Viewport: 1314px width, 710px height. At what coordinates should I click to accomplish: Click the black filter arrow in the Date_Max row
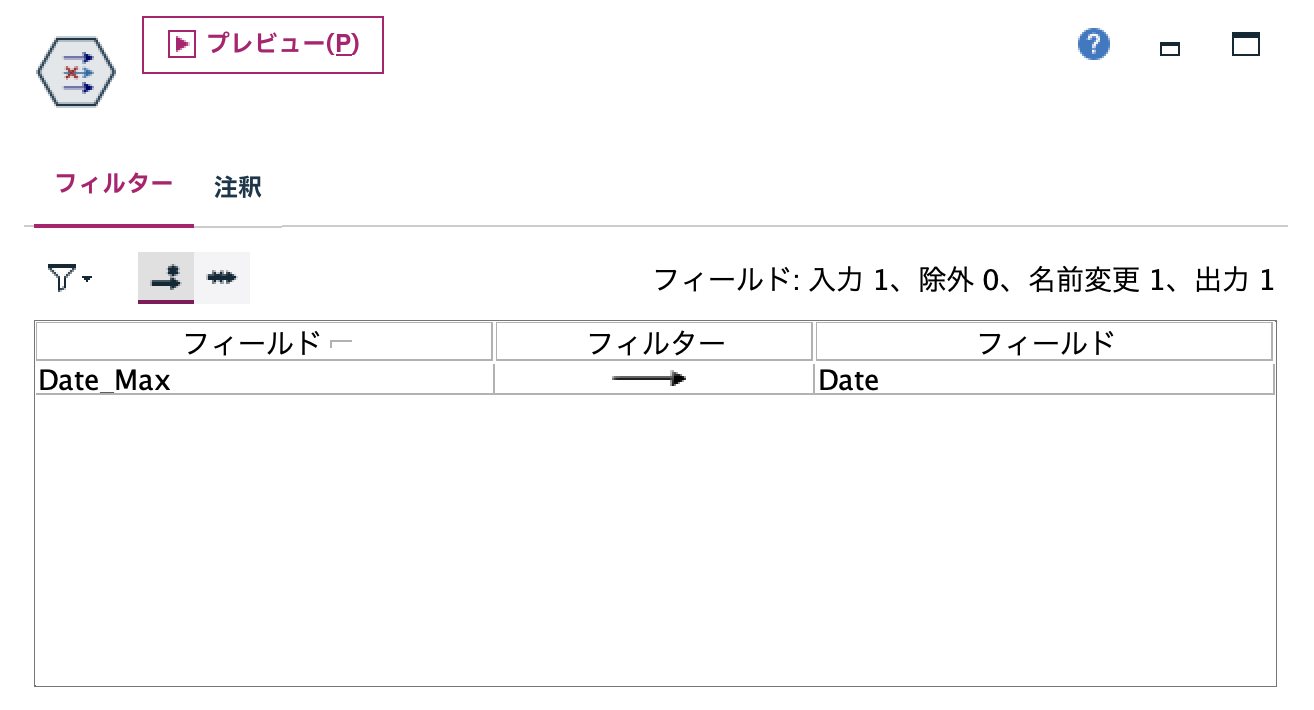click(x=651, y=380)
